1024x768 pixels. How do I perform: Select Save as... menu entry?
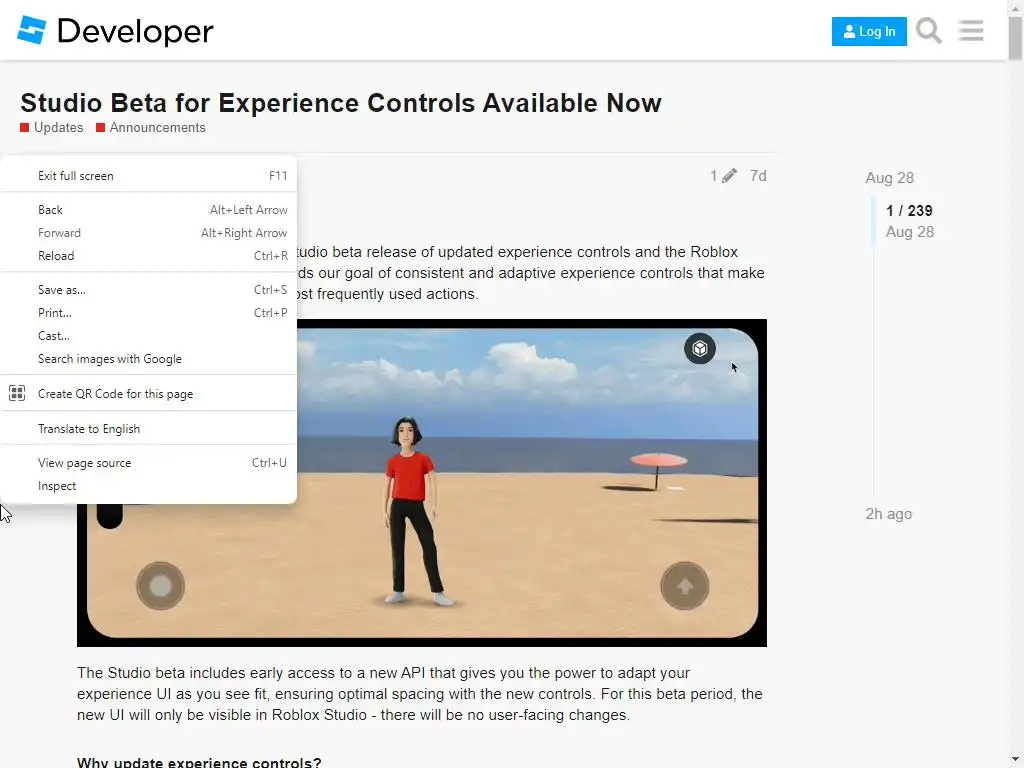(x=148, y=289)
